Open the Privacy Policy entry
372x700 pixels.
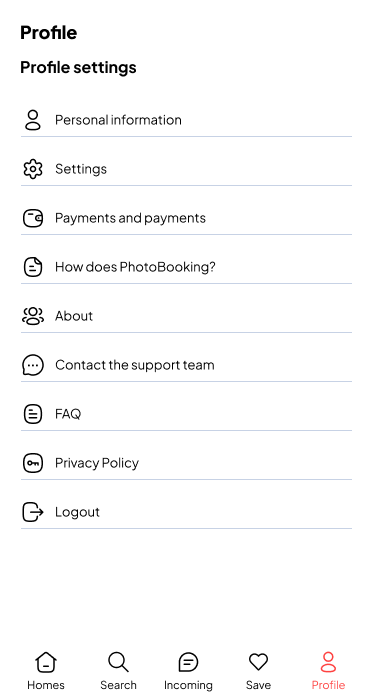(186, 463)
